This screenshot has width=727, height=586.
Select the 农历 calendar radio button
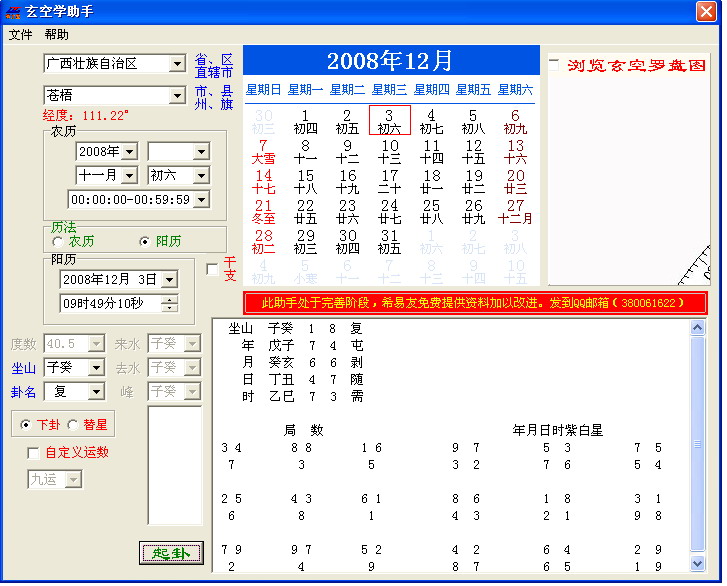pyautogui.click(x=57, y=242)
